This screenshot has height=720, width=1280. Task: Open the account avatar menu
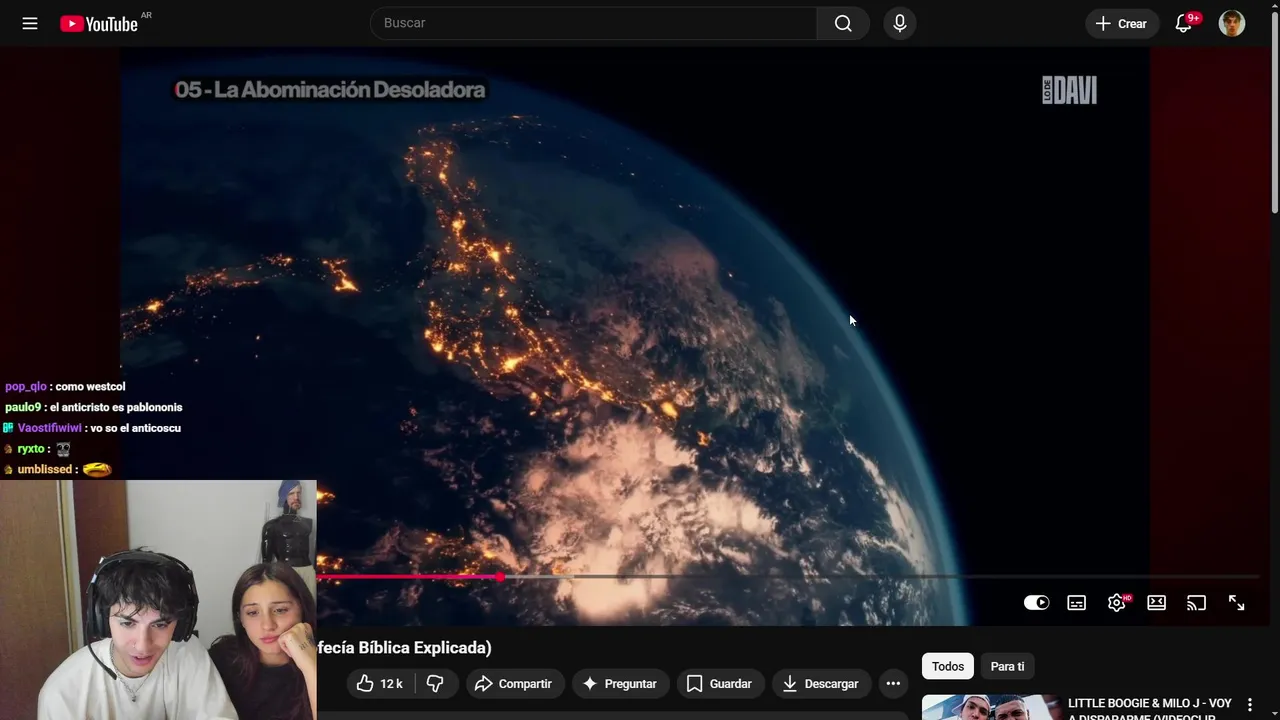pos(1232,23)
